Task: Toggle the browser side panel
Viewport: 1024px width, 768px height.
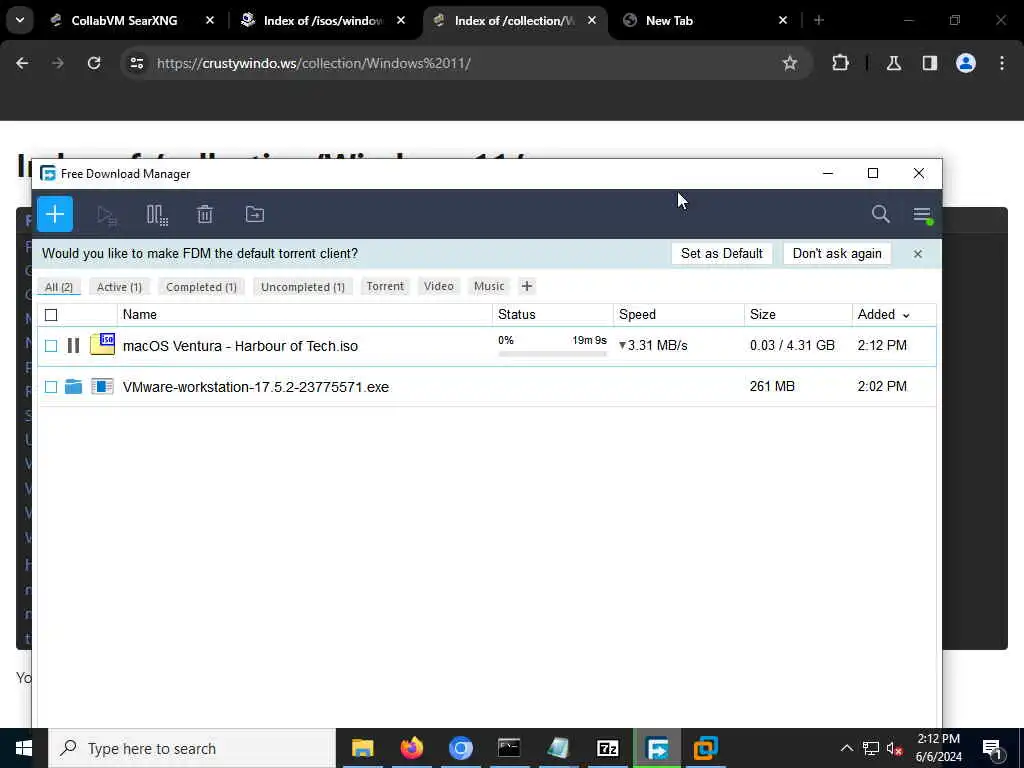Action: click(x=930, y=63)
